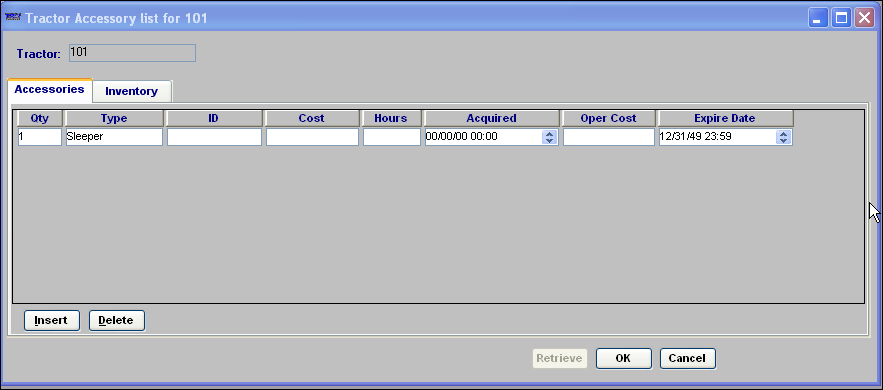
Task: Click the Delete button
Action: click(117, 320)
